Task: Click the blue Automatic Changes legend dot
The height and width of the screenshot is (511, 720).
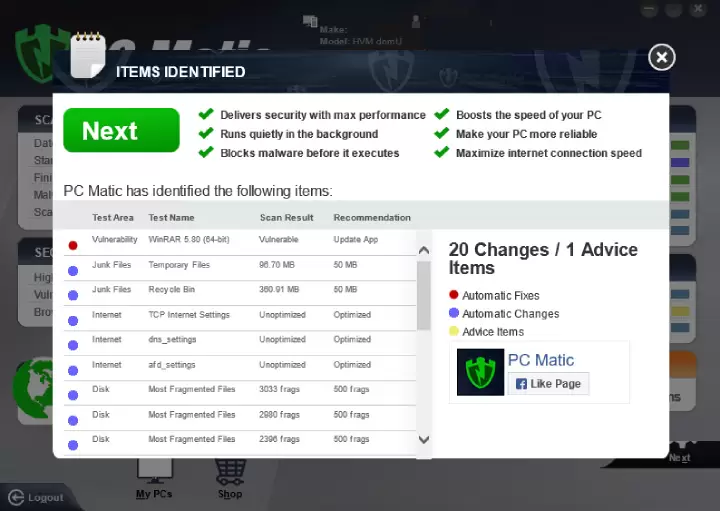Action: click(x=454, y=313)
